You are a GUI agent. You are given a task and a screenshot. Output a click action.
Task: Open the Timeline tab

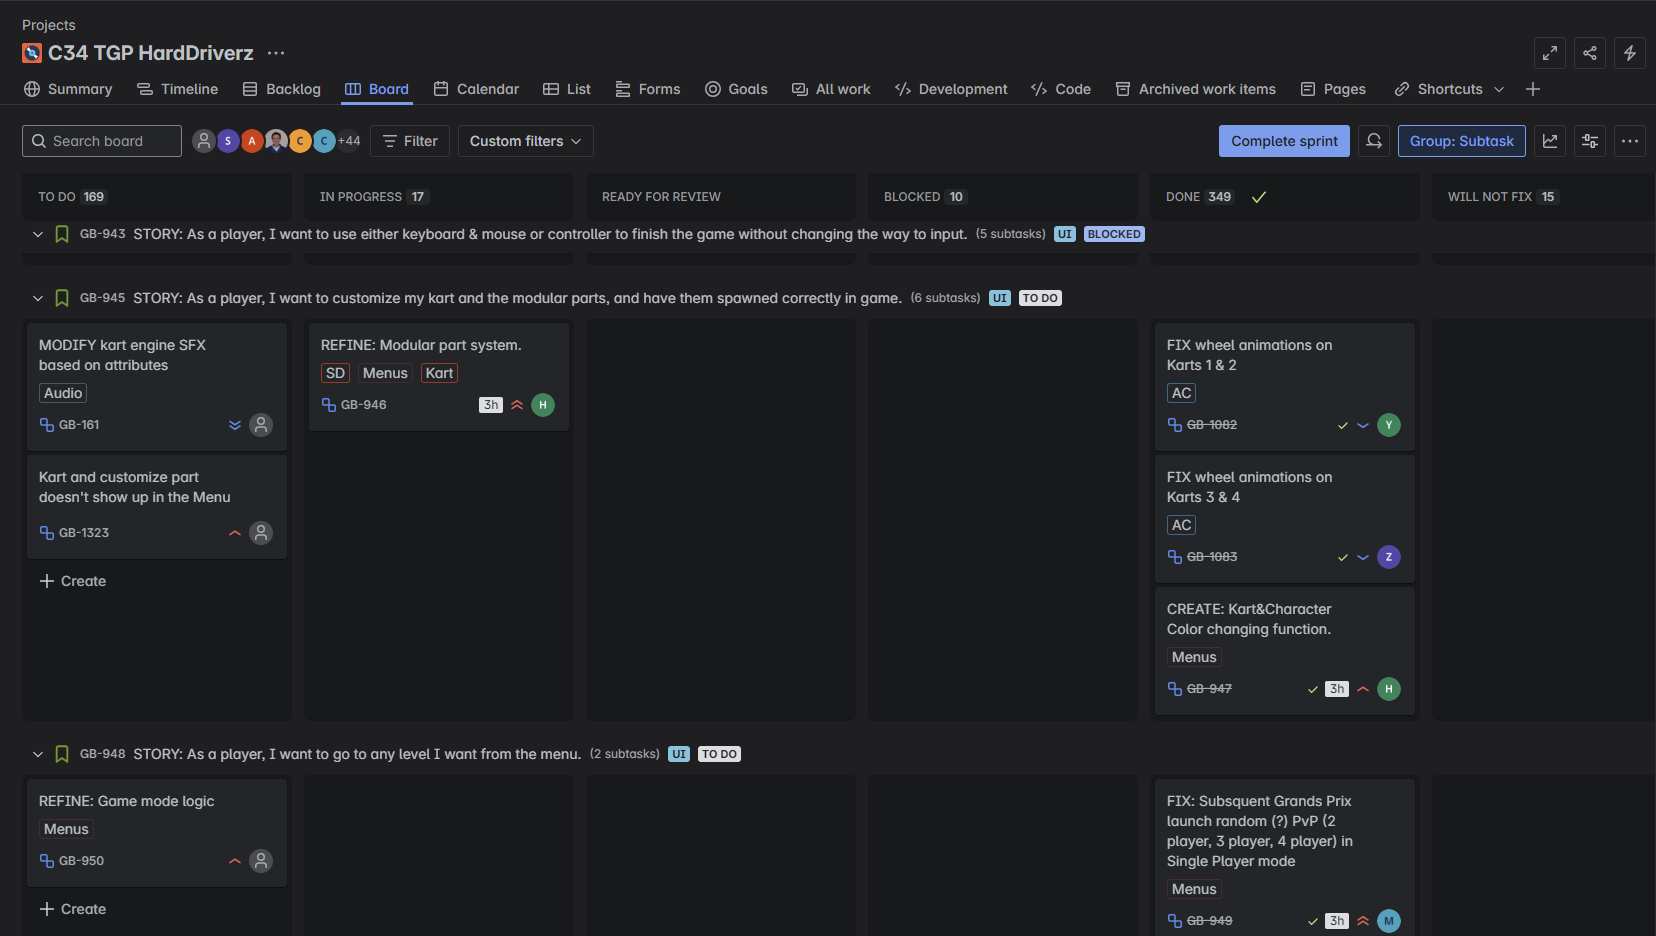[178, 89]
